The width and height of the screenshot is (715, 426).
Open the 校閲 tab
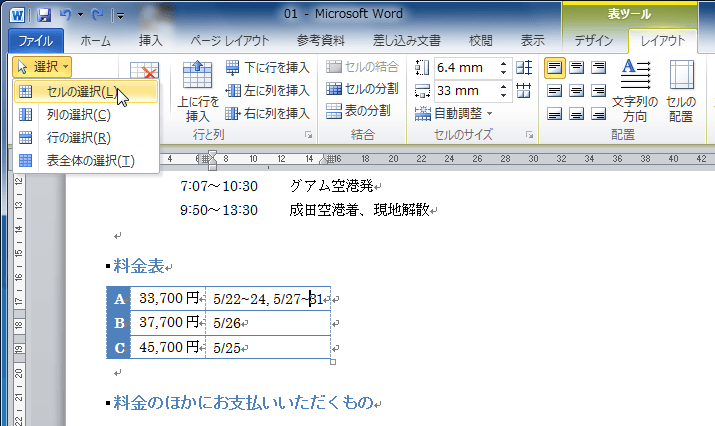(x=481, y=41)
